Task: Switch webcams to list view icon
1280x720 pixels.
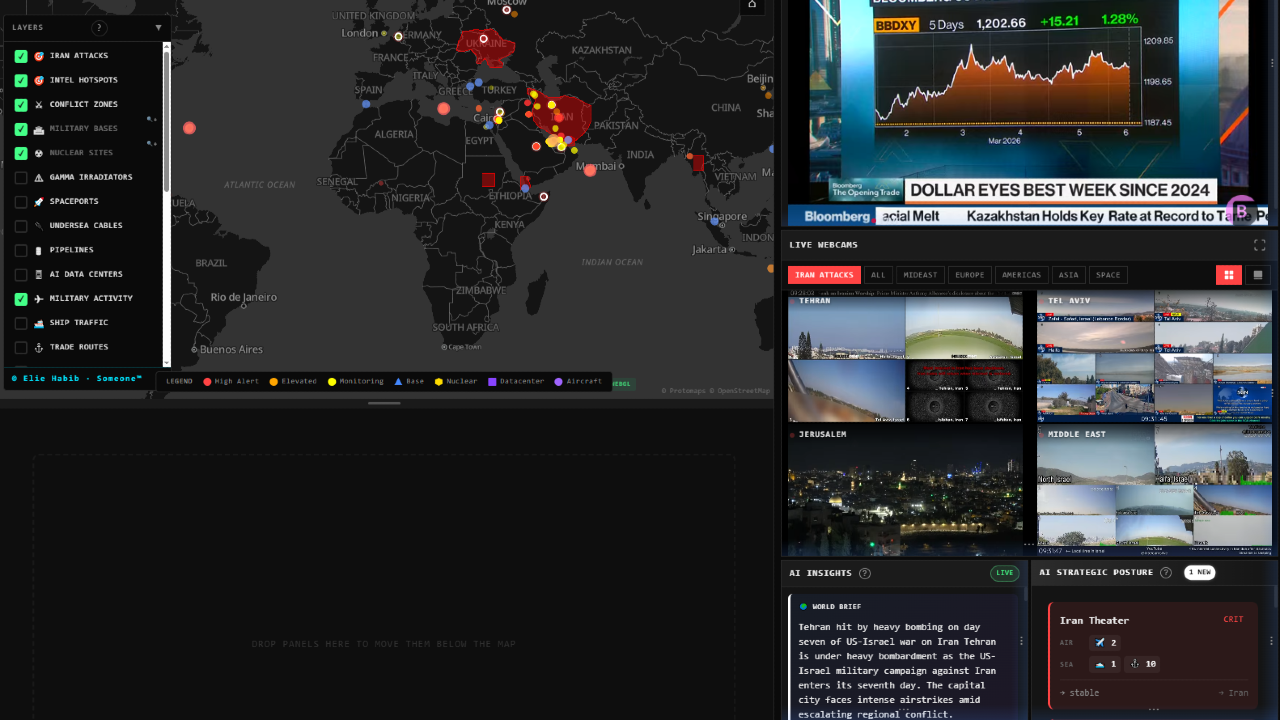Action: point(1256,274)
